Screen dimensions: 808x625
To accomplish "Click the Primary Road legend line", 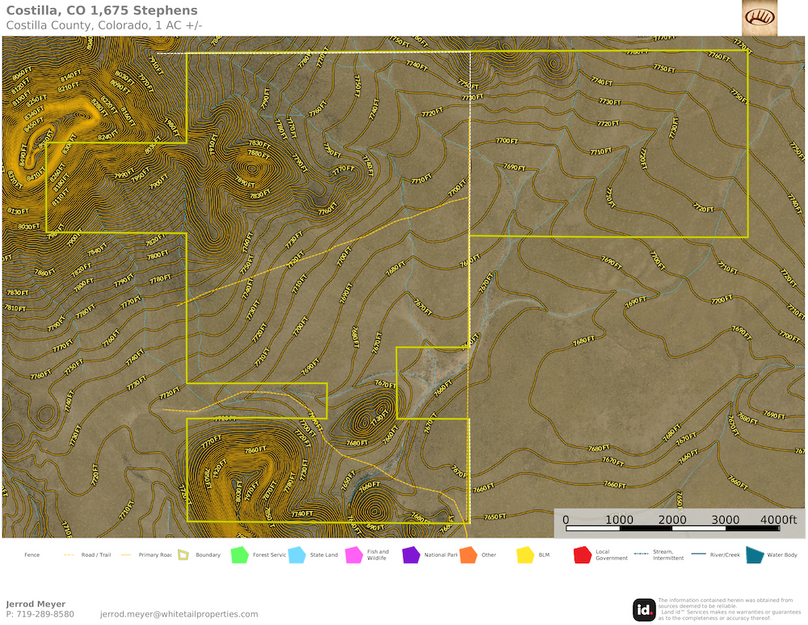I will point(126,554).
